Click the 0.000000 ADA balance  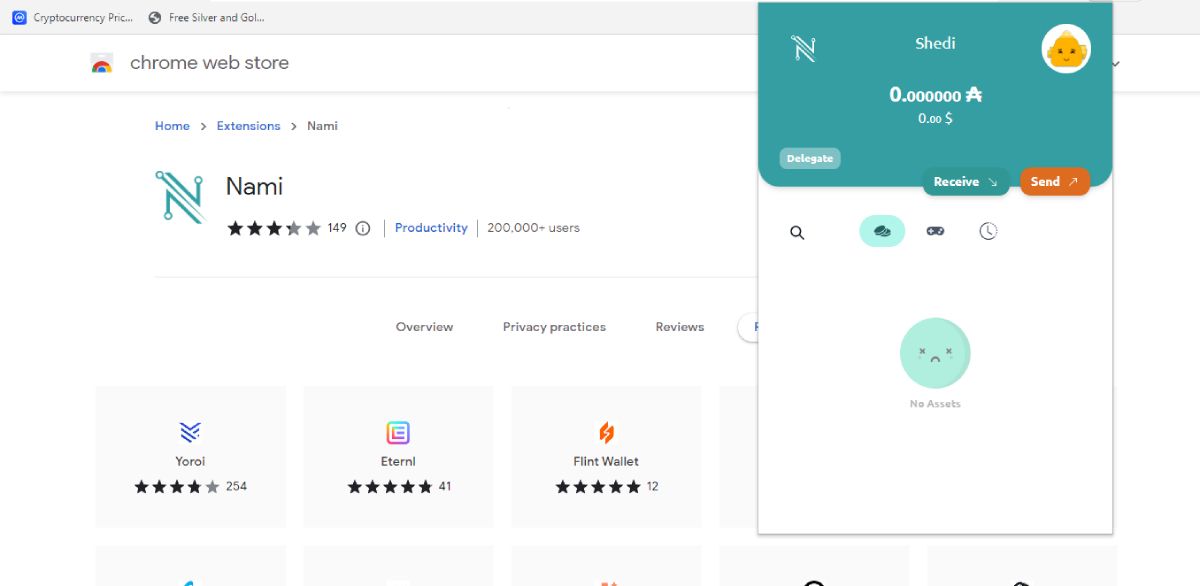point(936,95)
